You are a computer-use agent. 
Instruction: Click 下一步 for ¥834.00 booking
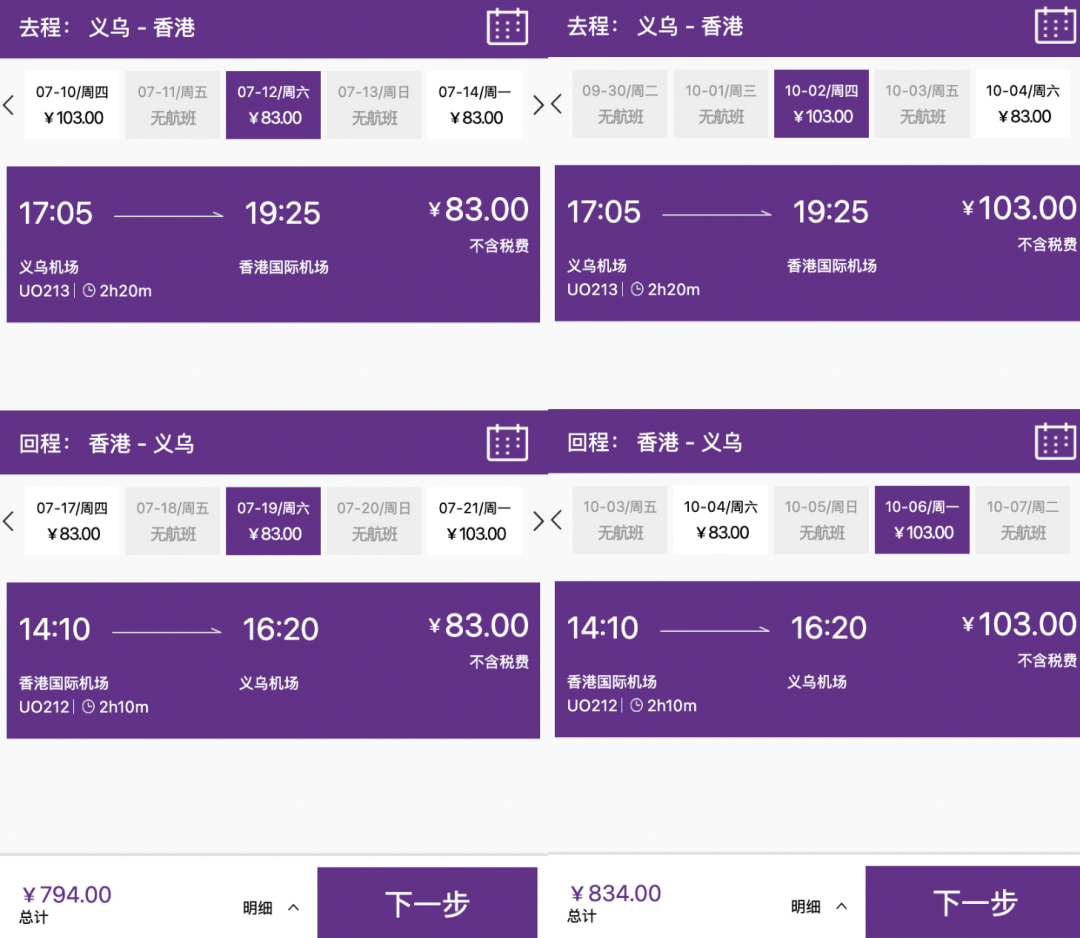click(x=973, y=901)
